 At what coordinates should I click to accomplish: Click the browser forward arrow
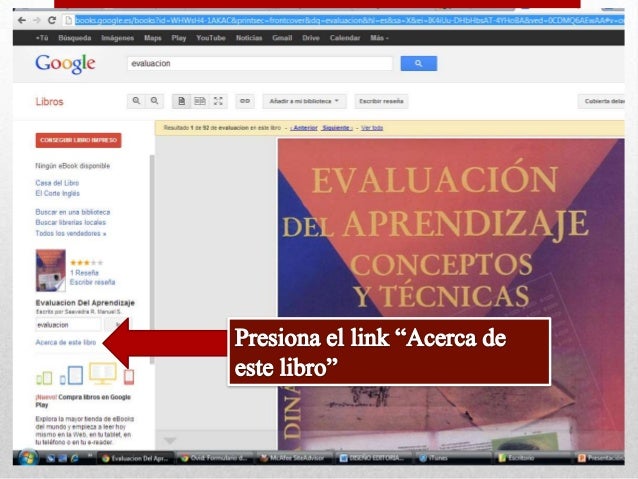[37, 20]
